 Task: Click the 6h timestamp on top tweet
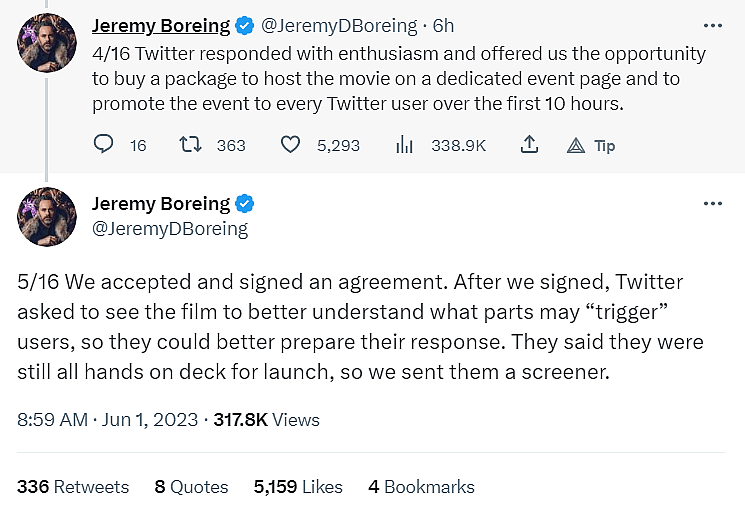(443, 26)
